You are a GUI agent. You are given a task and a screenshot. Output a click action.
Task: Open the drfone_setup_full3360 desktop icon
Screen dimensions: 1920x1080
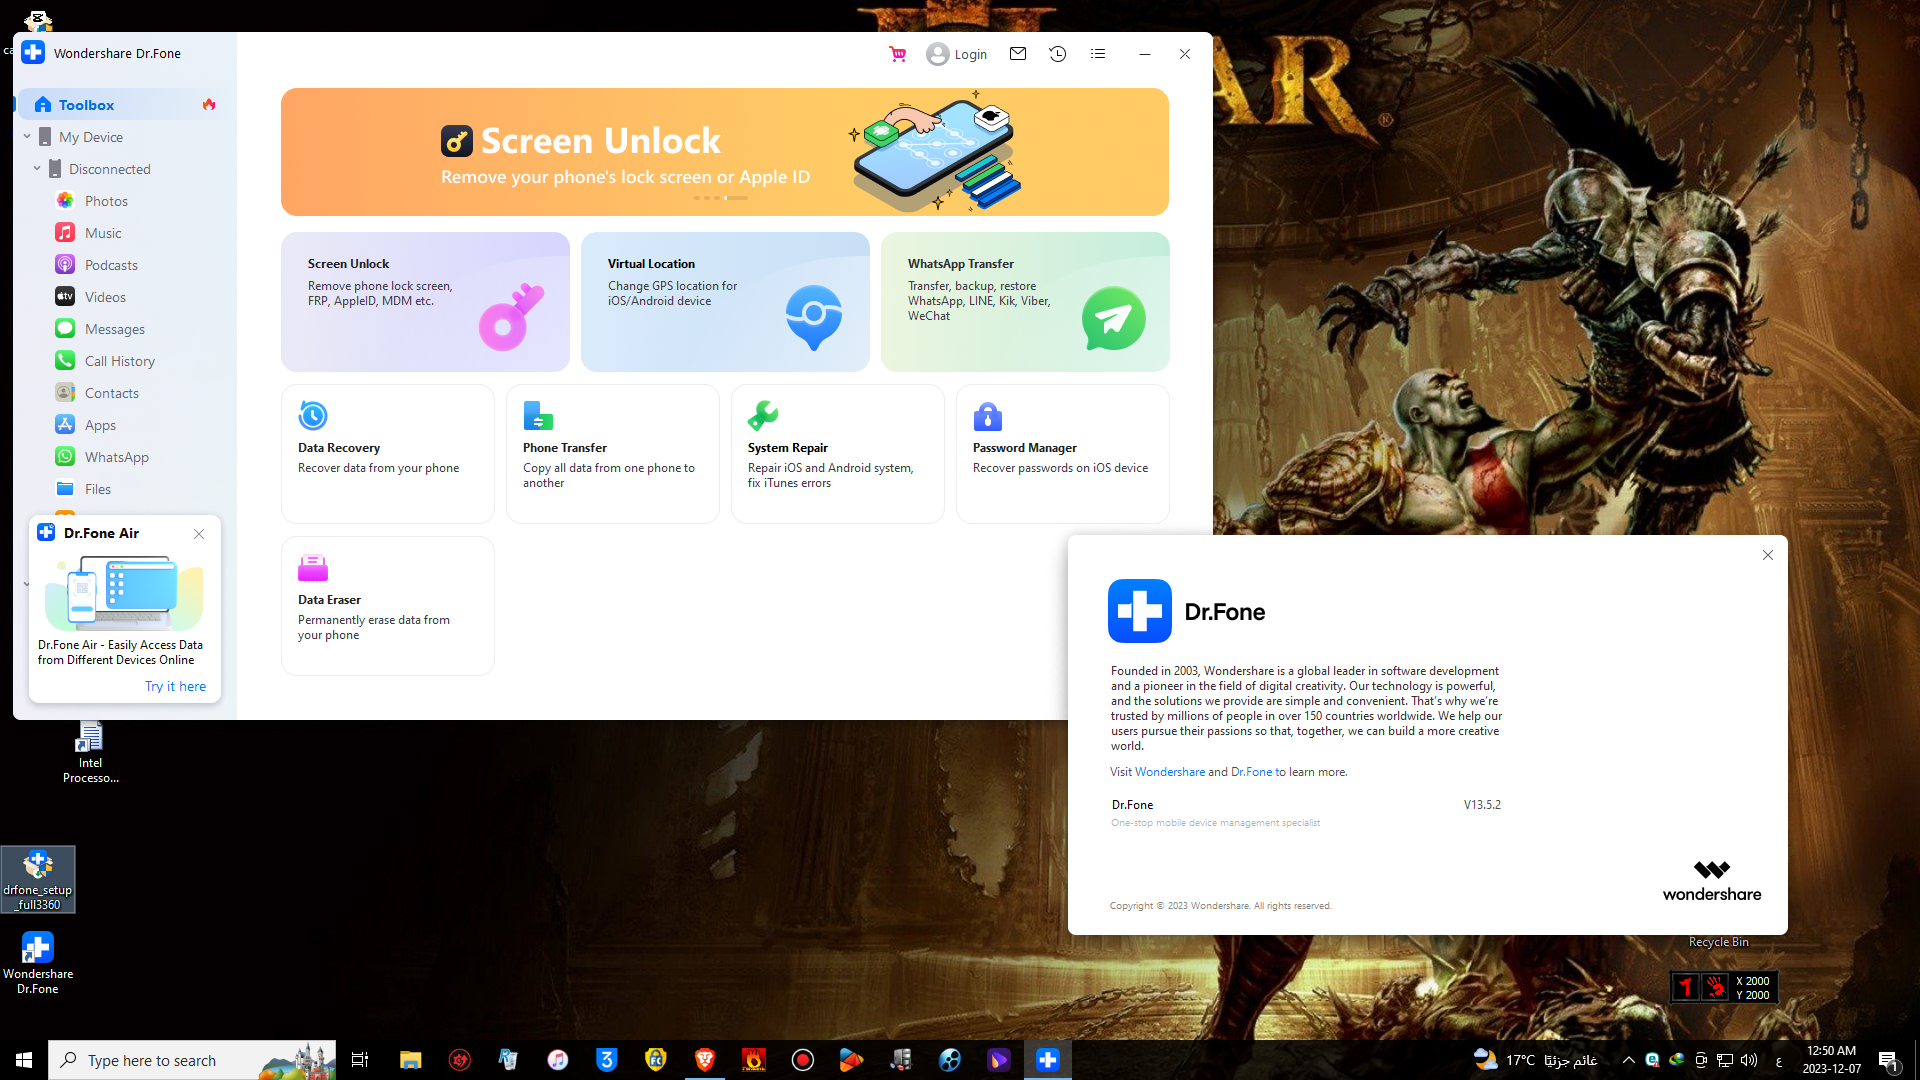tap(38, 879)
